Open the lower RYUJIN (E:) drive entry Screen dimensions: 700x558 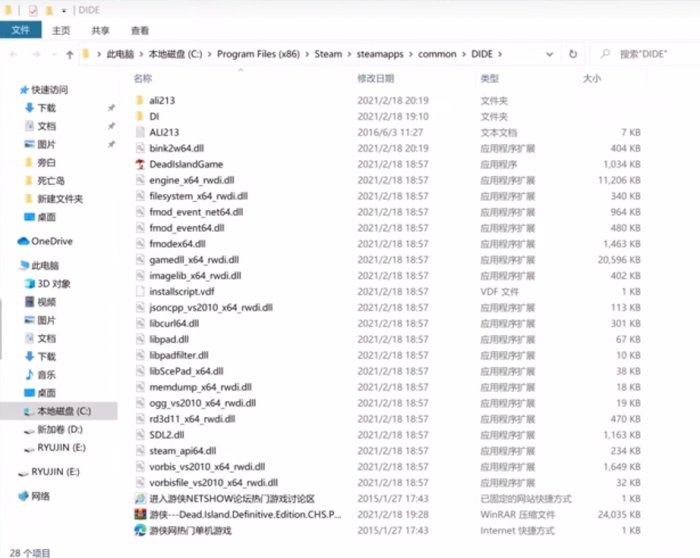pos(54,472)
